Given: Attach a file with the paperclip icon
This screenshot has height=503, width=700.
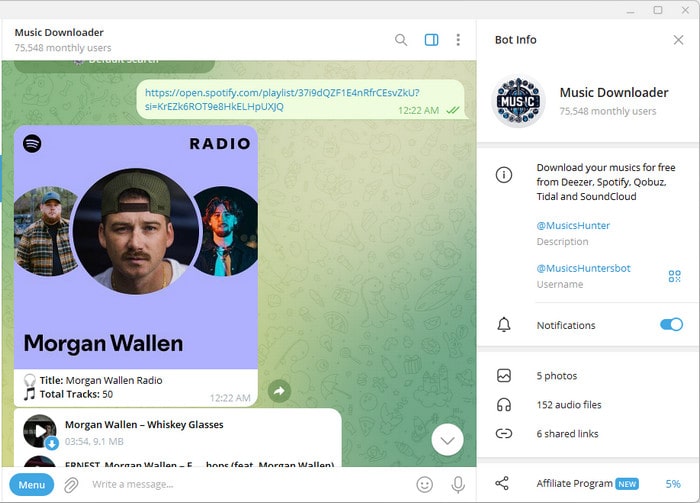Looking at the screenshot, I should click(x=71, y=485).
